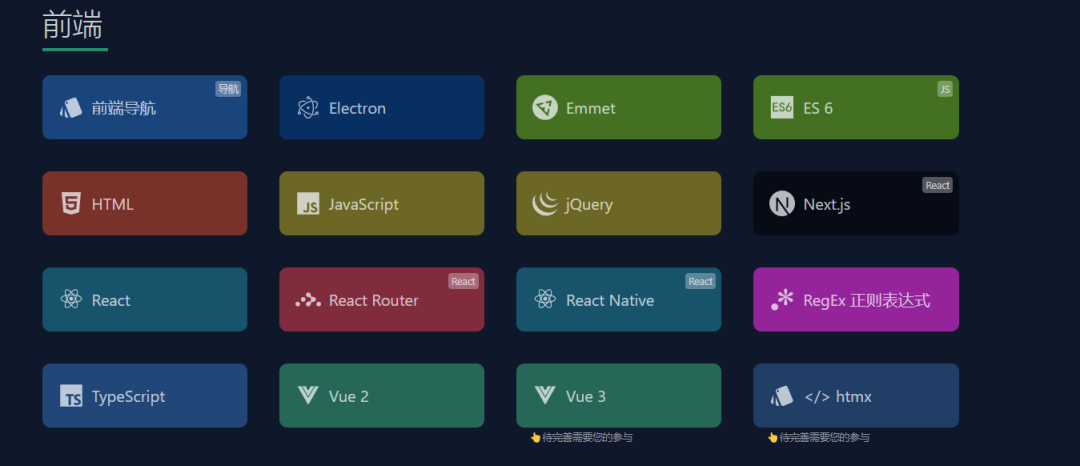Click the JS badge on ES 6 card

945,89
